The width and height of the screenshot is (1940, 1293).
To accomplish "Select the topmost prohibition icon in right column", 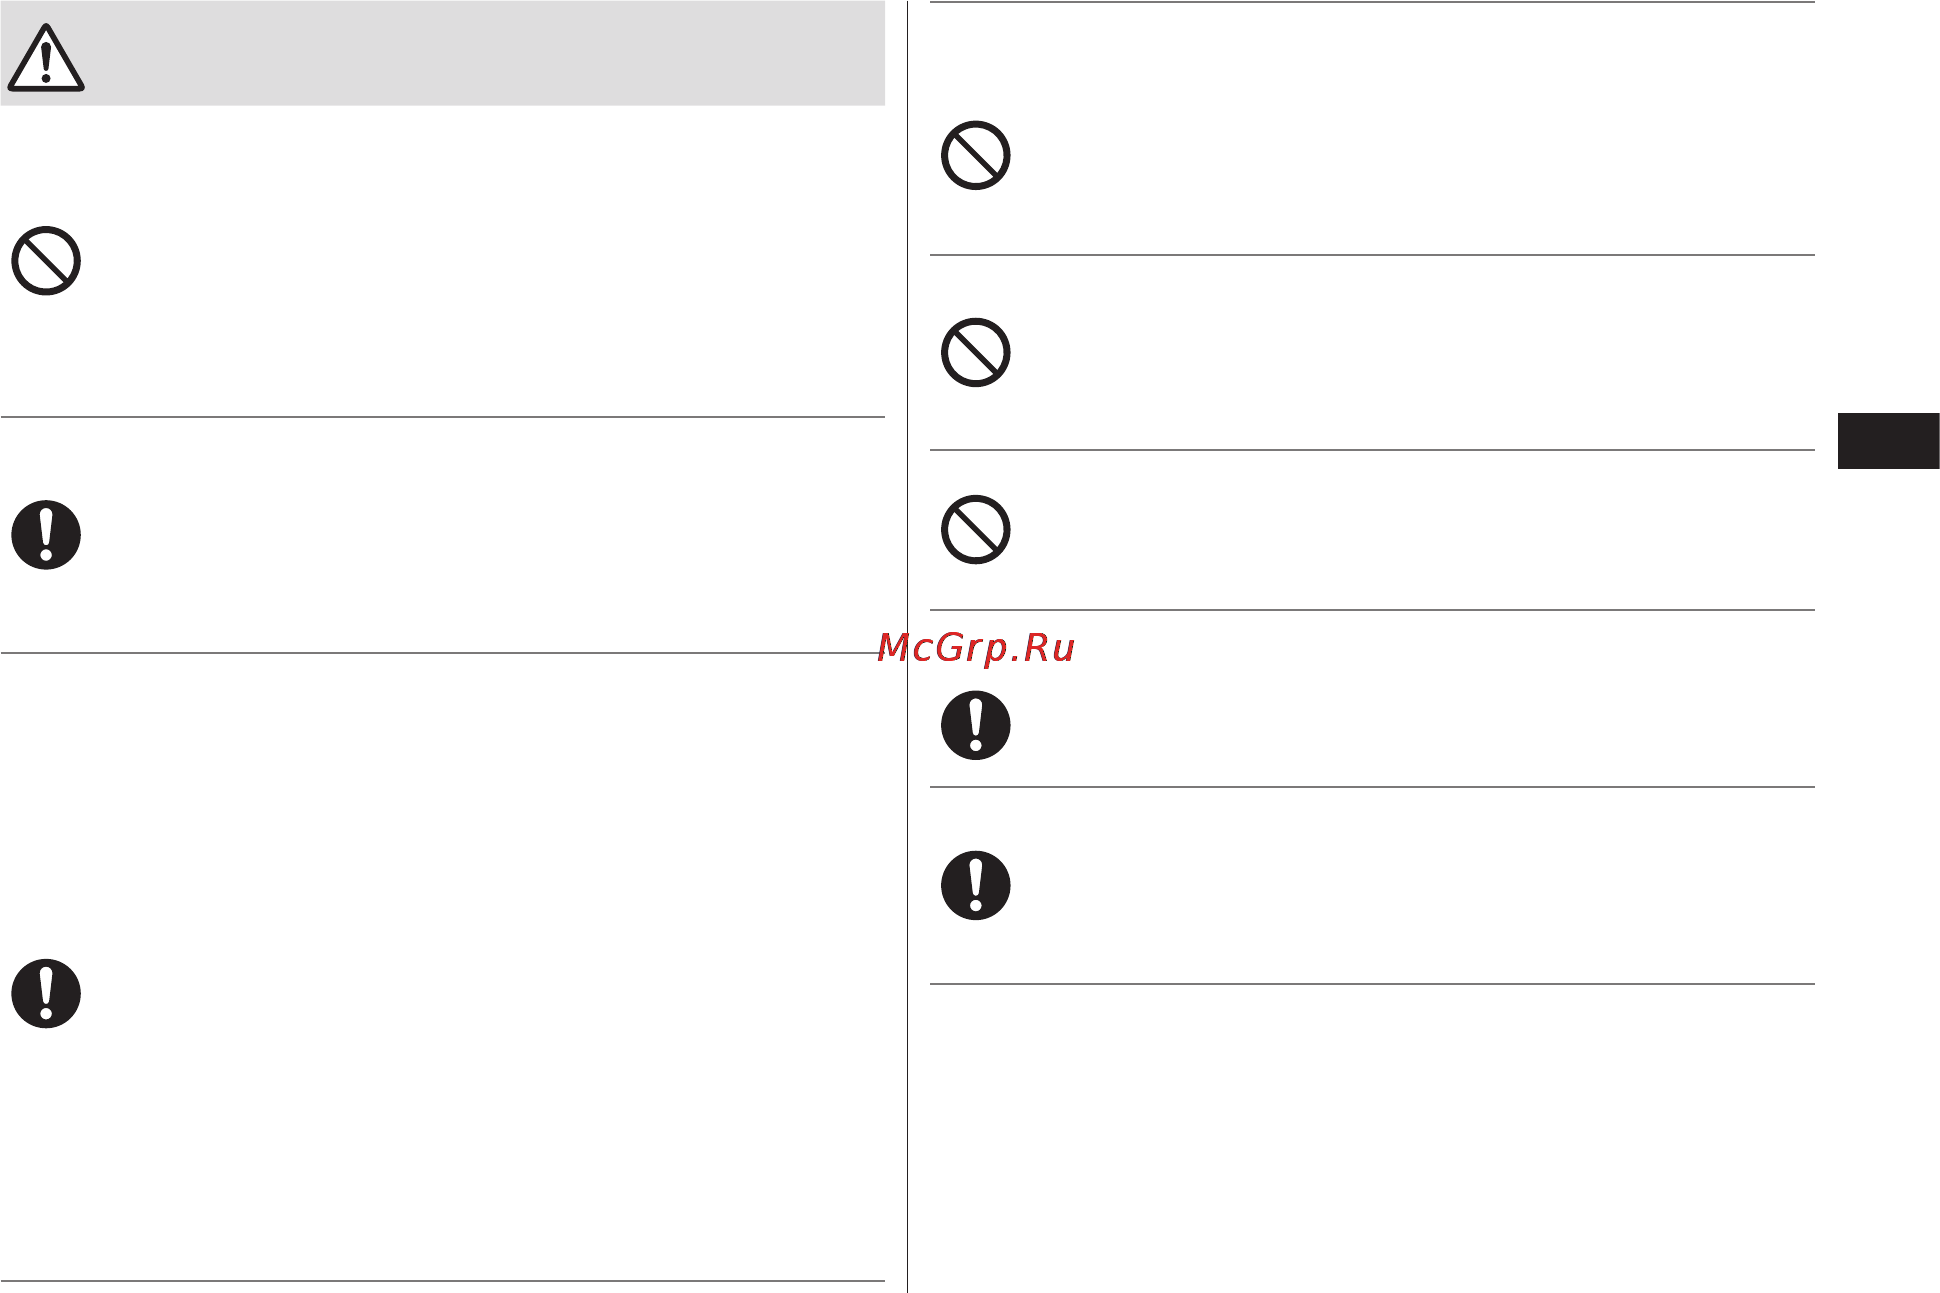I will click(976, 155).
